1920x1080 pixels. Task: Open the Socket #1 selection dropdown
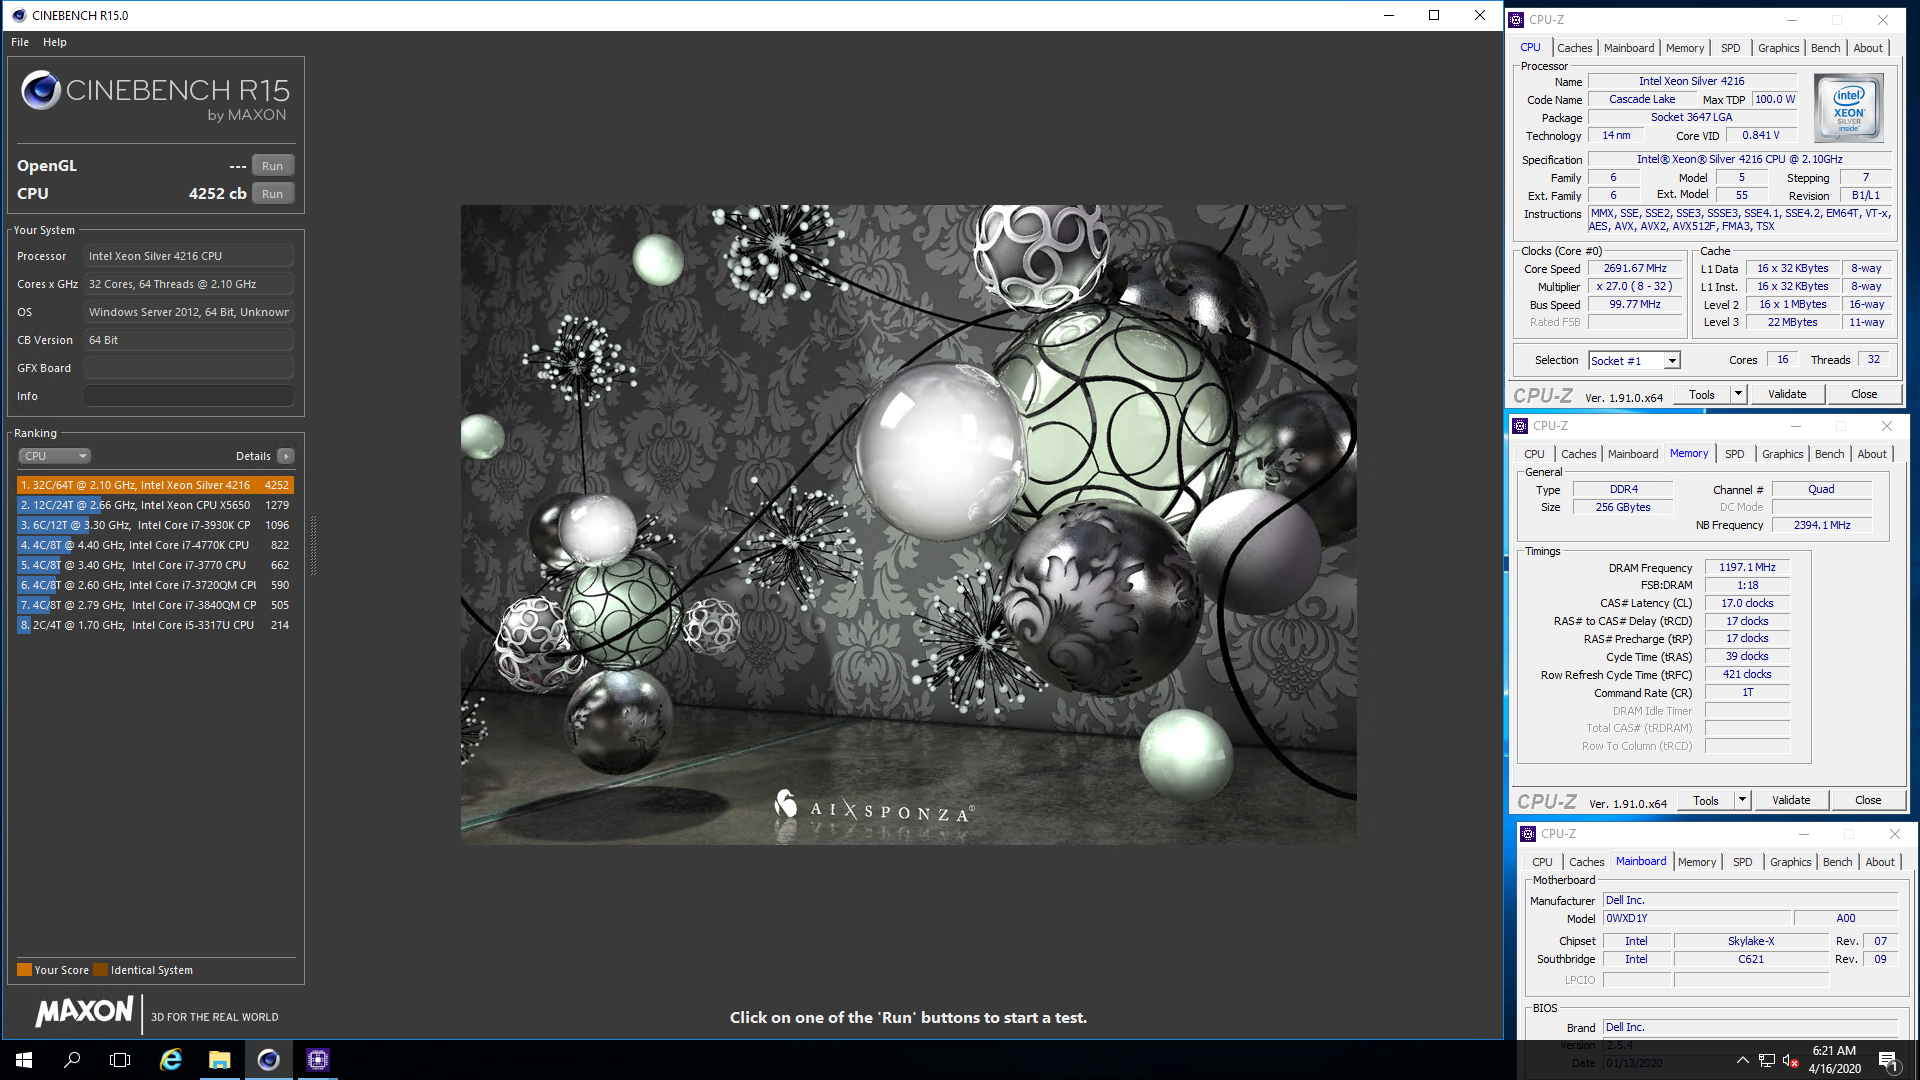pos(1634,361)
